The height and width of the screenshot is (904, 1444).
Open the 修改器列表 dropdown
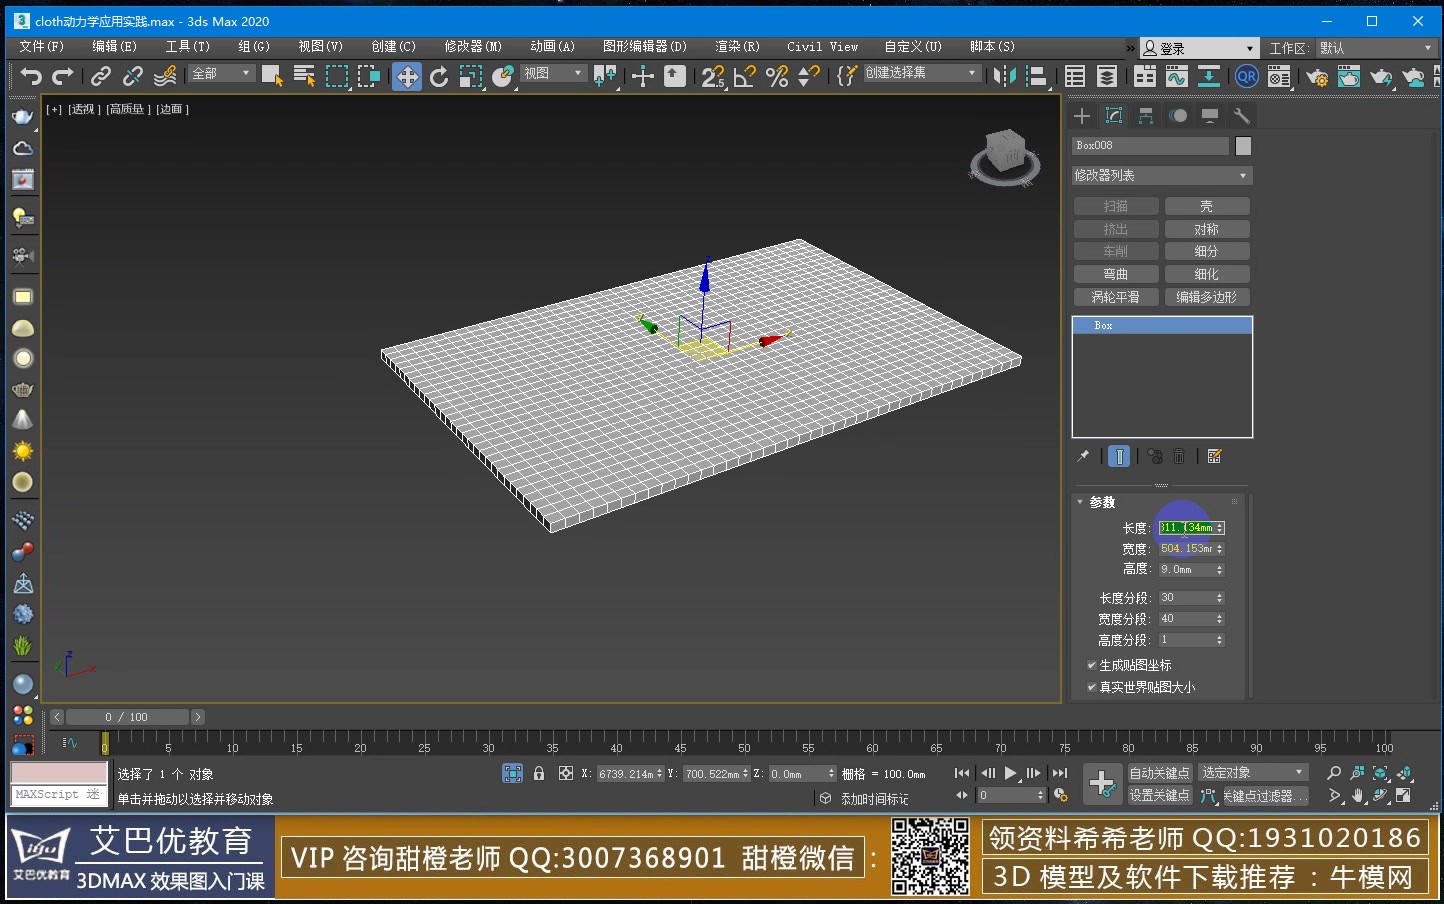click(x=1160, y=175)
